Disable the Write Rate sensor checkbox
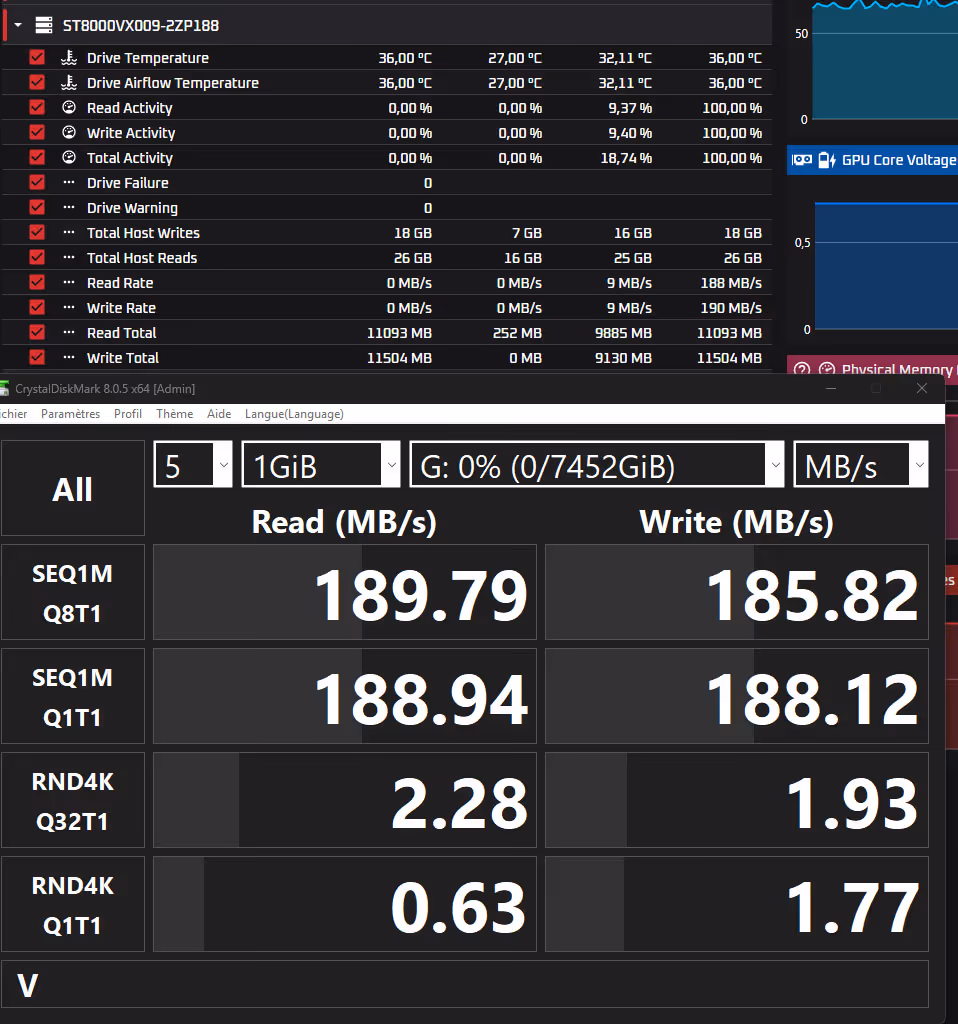 [36, 307]
